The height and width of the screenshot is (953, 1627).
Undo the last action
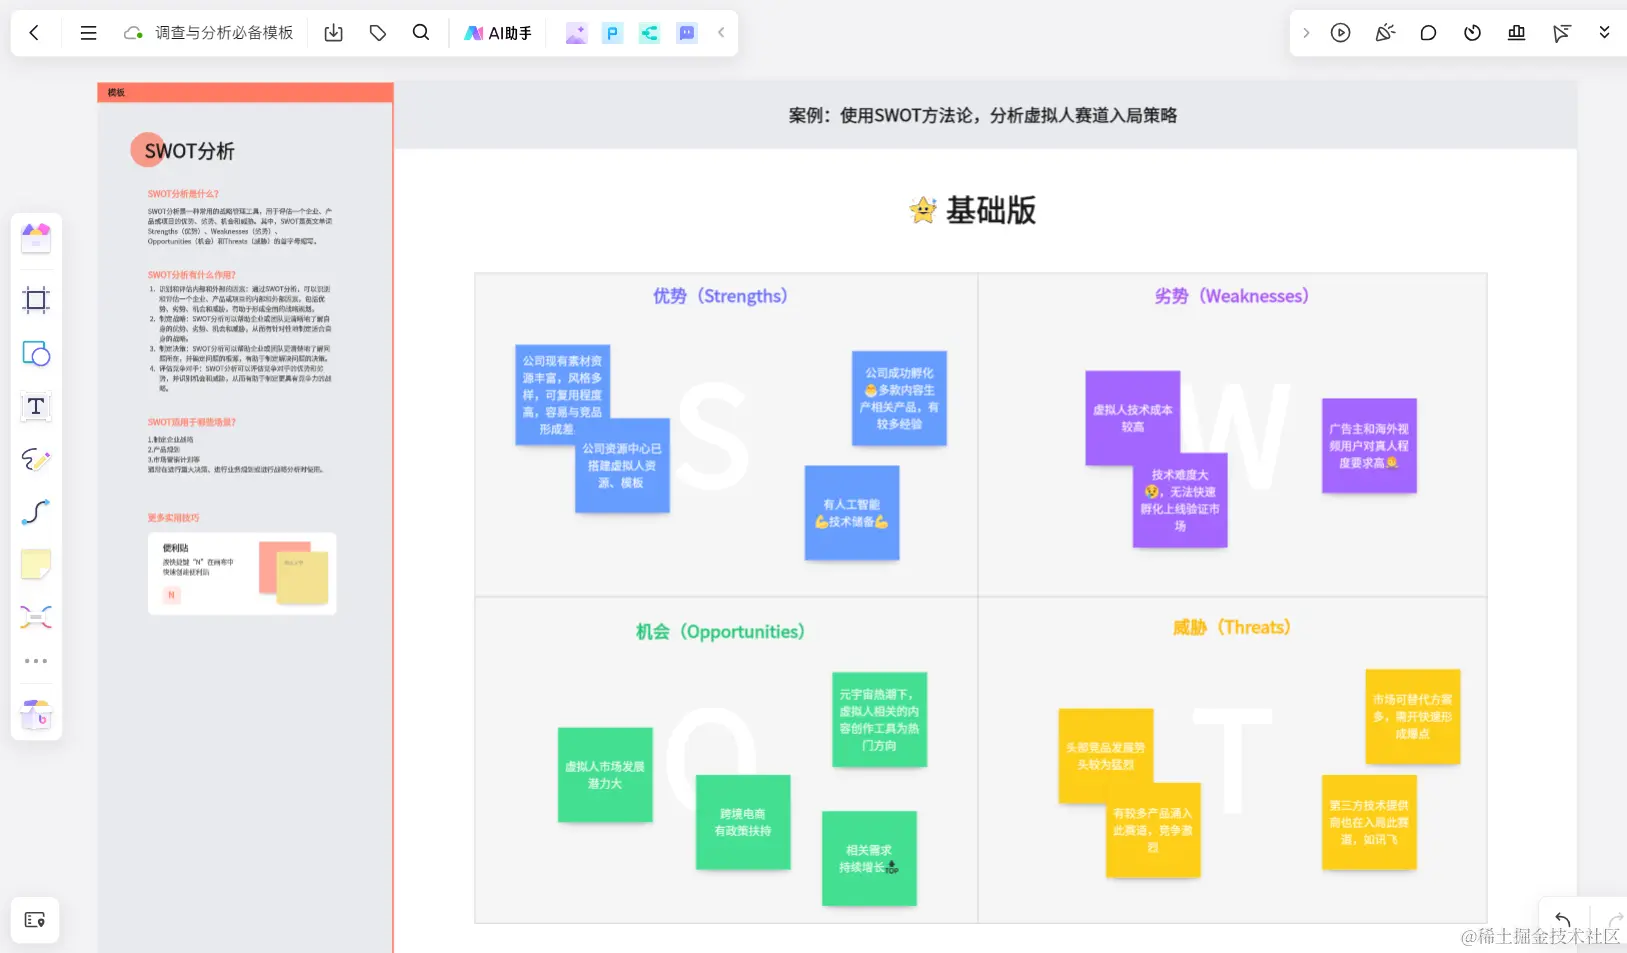1561,920
